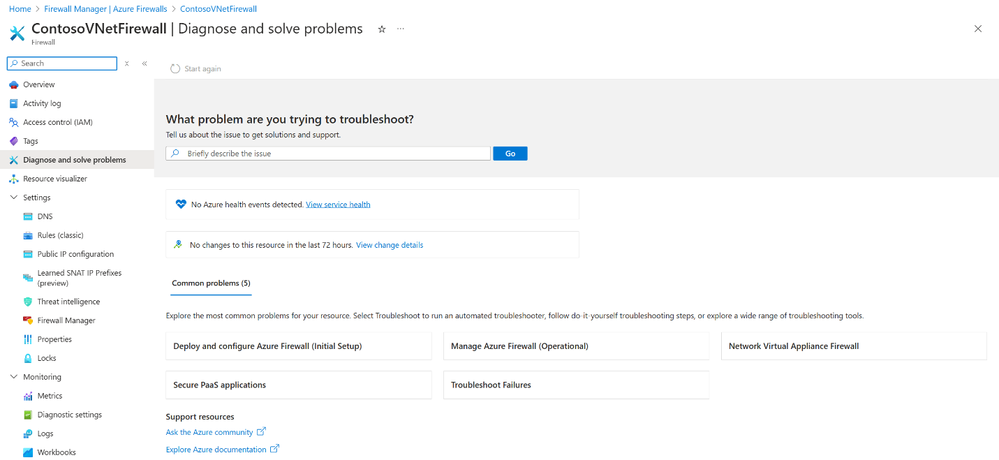Click the Locks padlock icon
The image size is (999, 460).
(x=27, y=358)
